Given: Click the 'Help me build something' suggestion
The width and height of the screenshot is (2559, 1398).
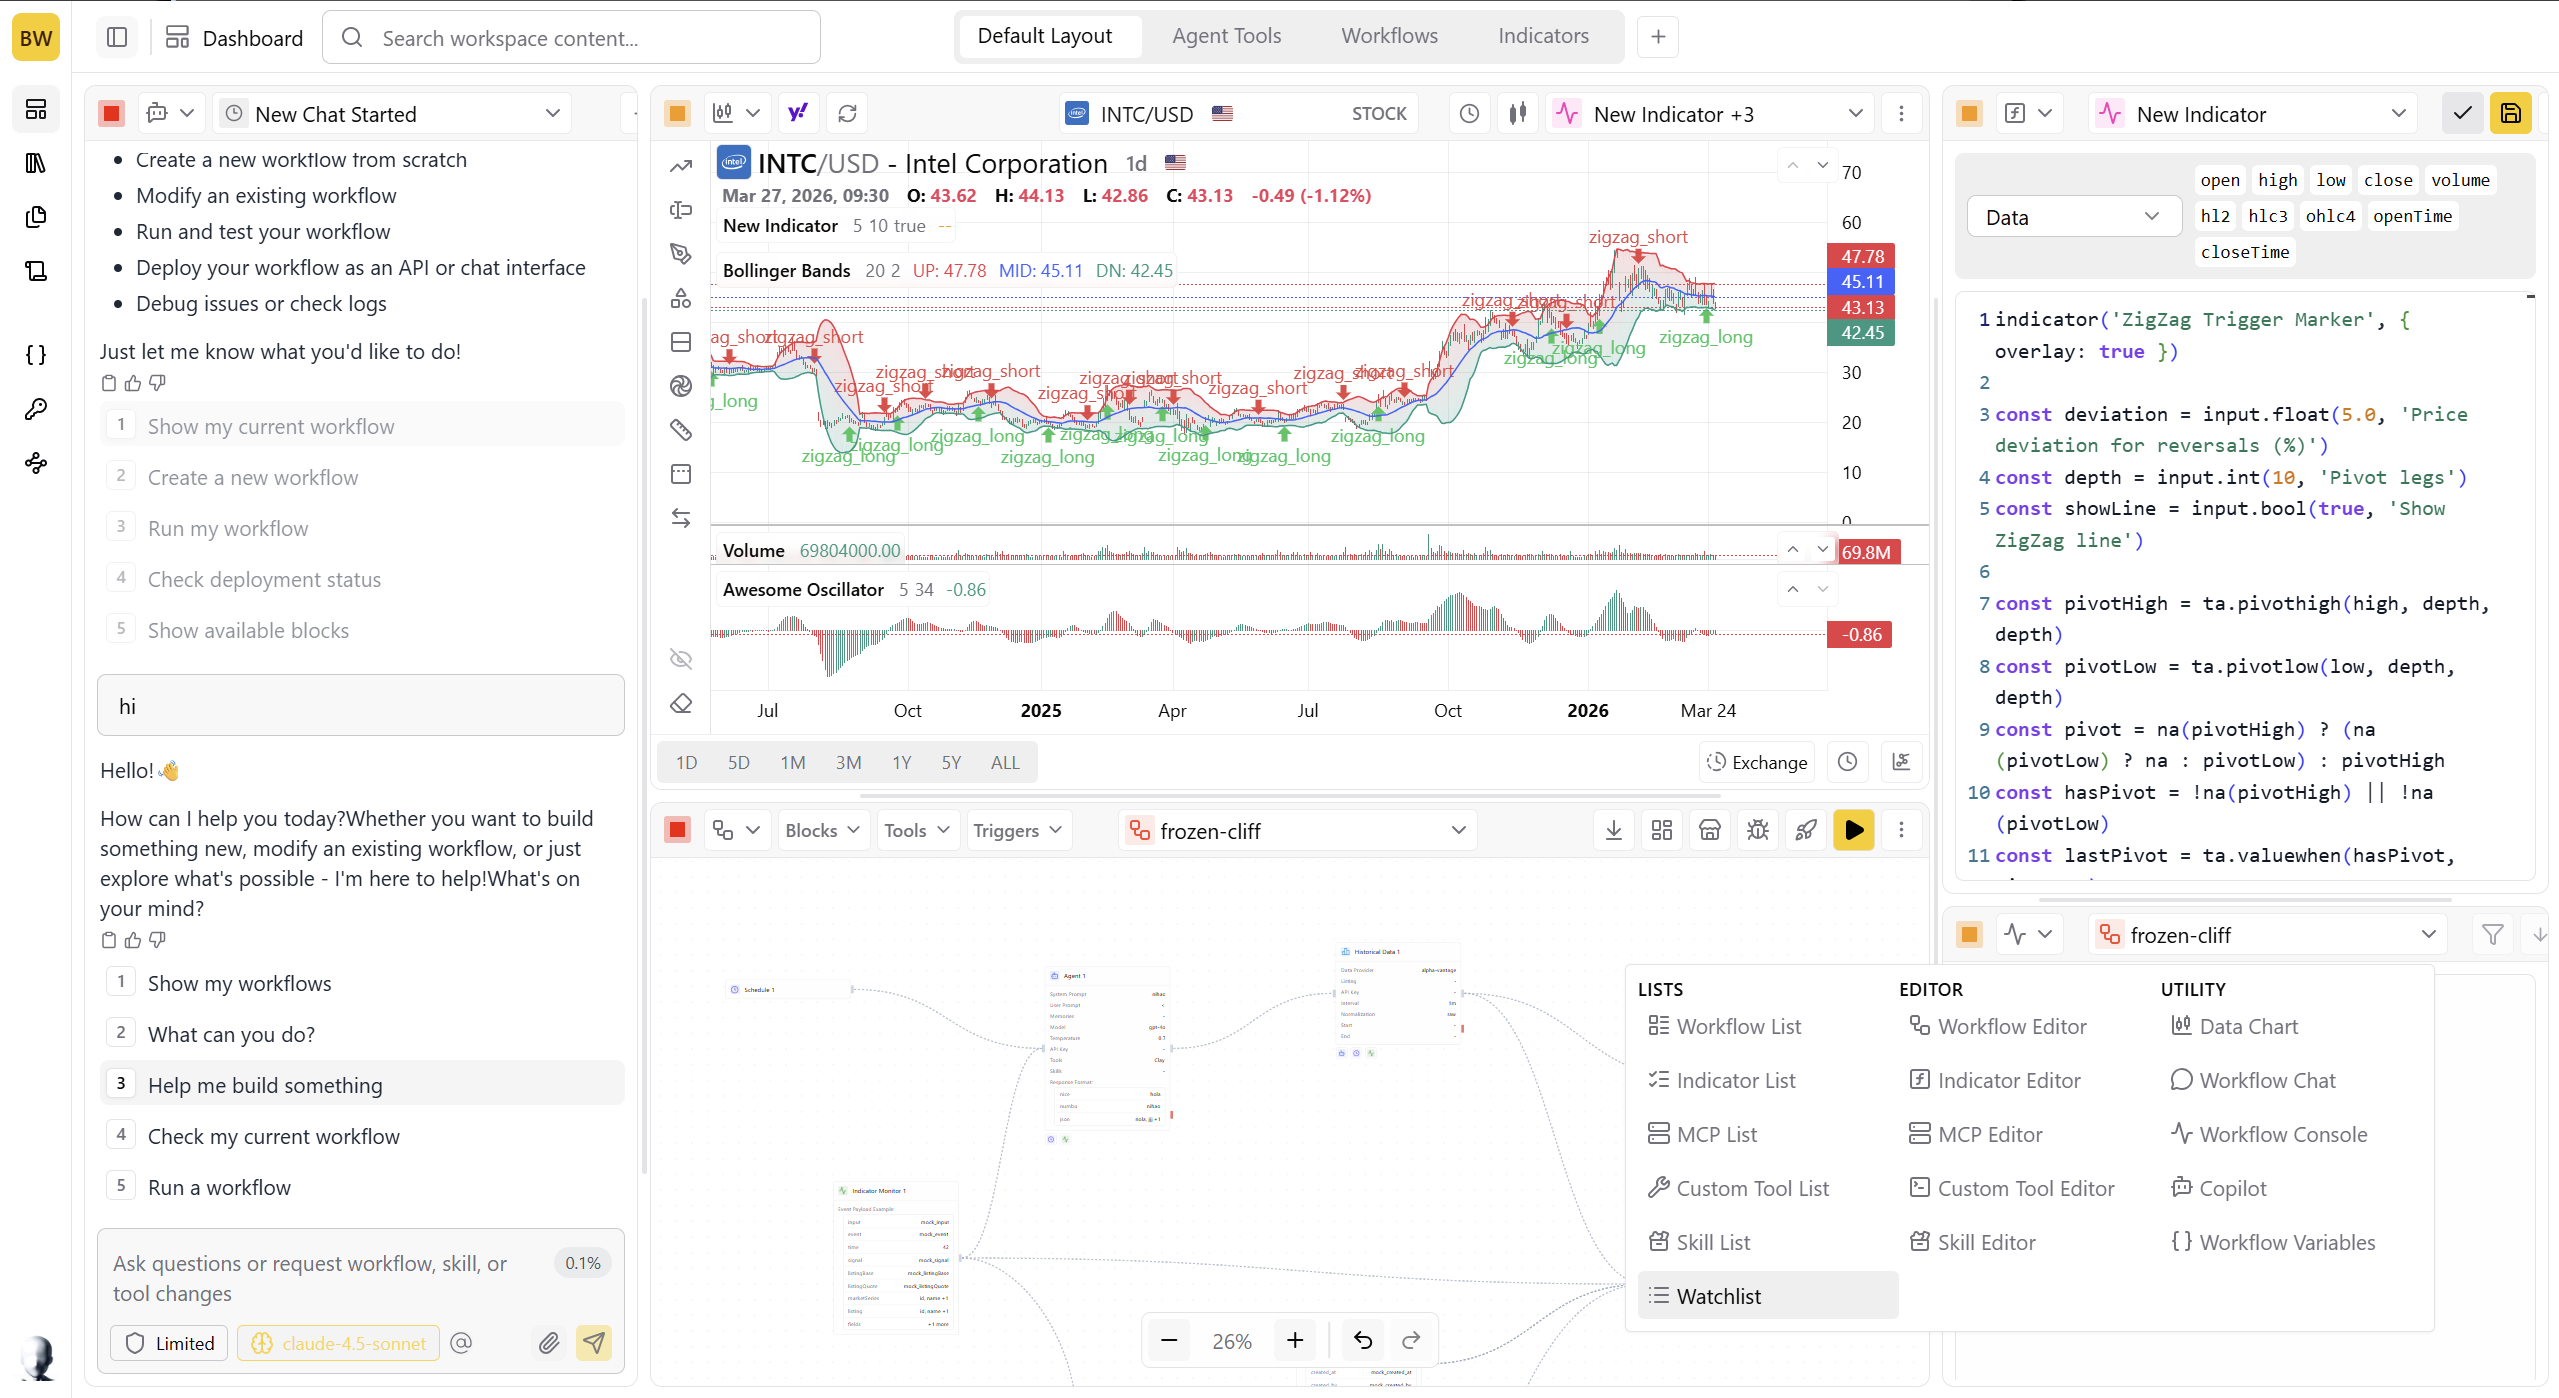Looking at the screenshot, I should click(x=265, y=1085).
